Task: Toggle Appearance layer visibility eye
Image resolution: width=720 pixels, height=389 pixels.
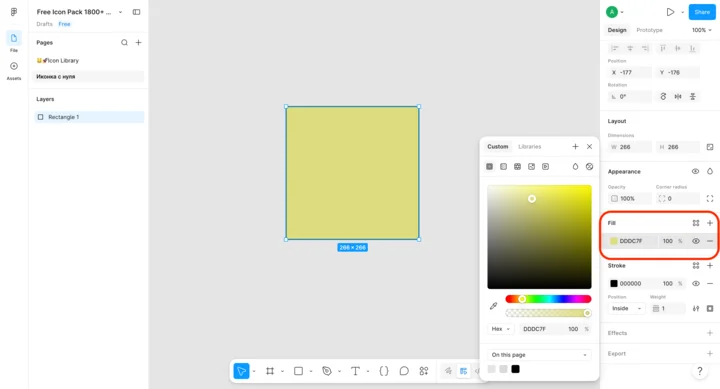Action: pos(695,171)
